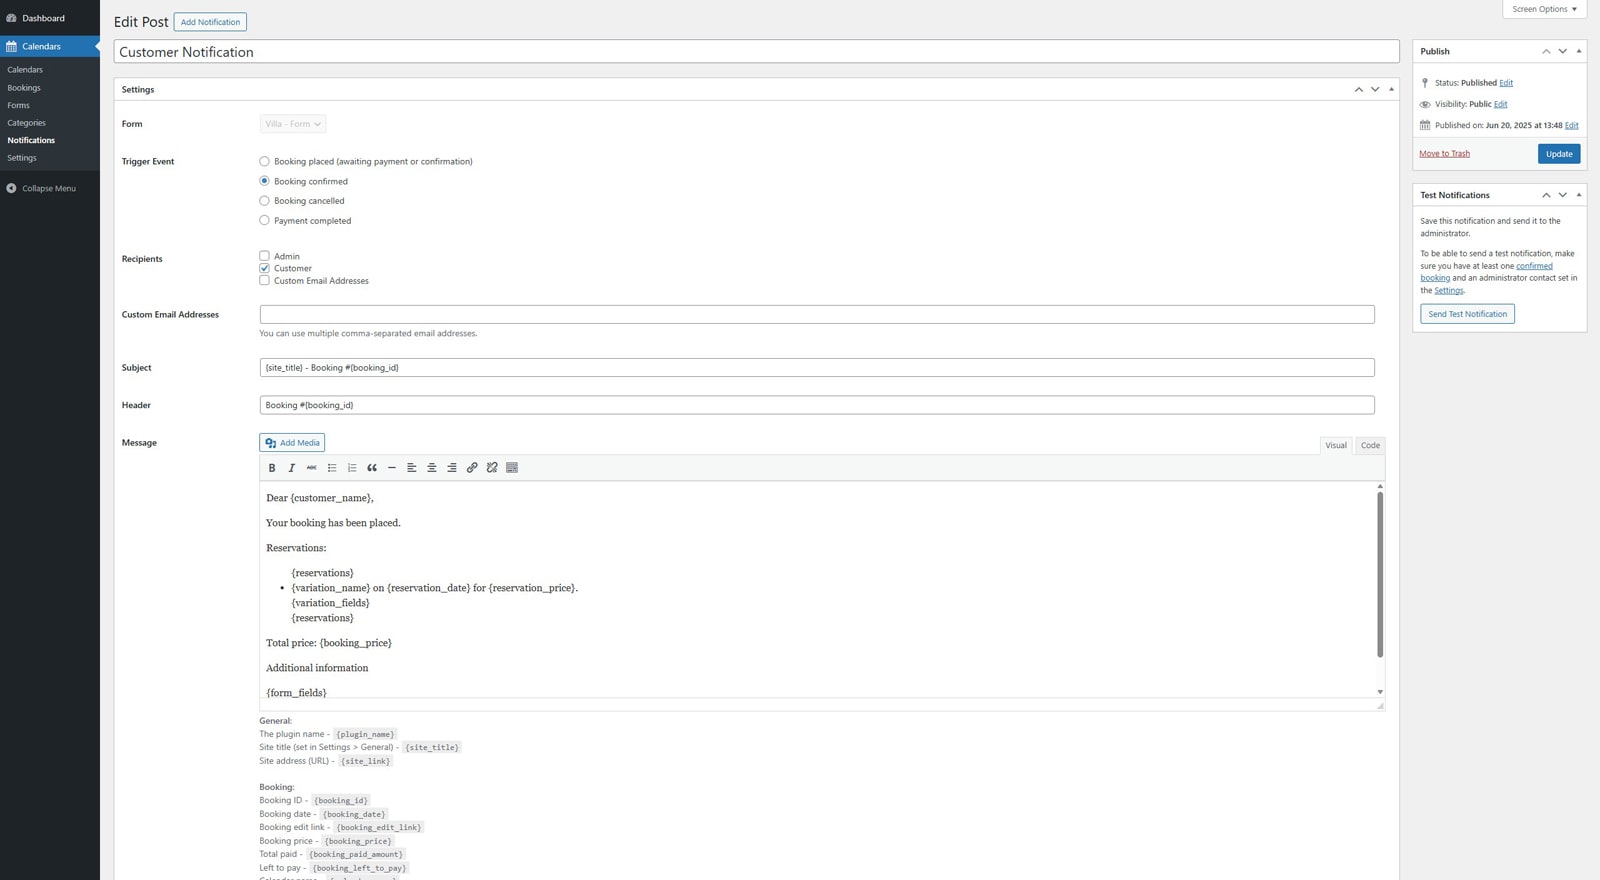Move Test Notifications box down

point(1563,195)
